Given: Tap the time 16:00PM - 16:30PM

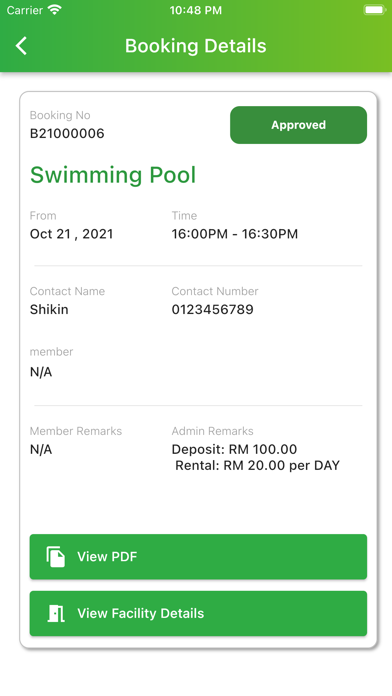Looking at the screenshot, I should tap(234, 234).
